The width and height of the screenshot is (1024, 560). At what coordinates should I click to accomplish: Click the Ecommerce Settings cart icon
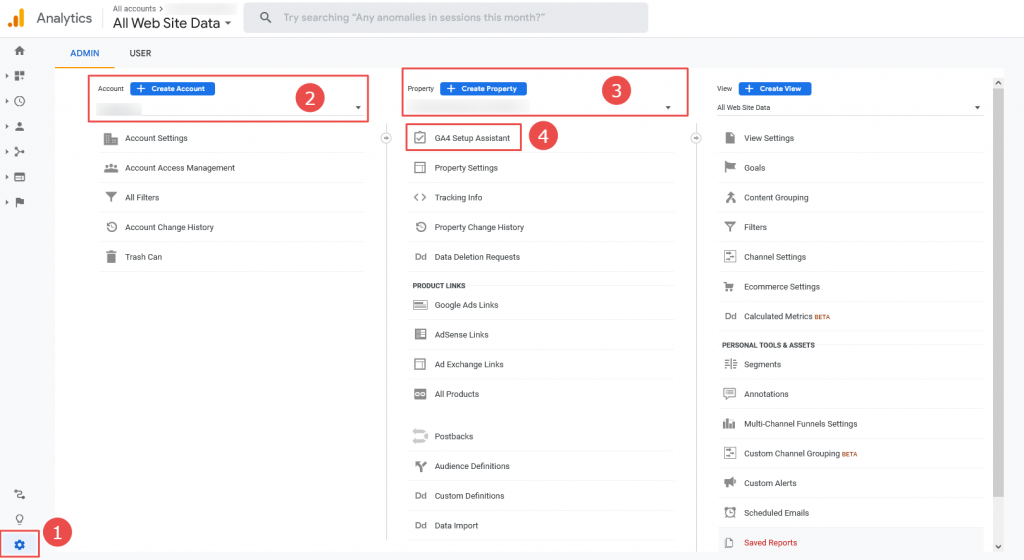[x=729, y=287]
